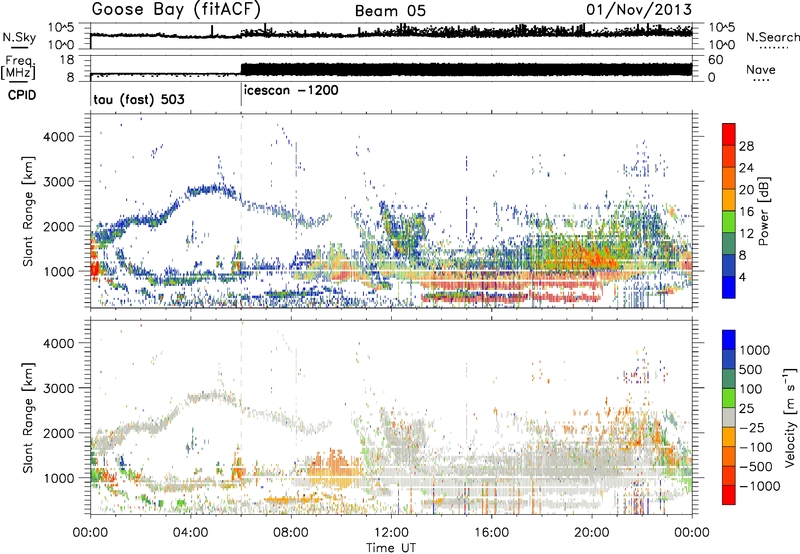Click the 'Goose Bay (fitACF)' plot title

(x=176, y=10)
